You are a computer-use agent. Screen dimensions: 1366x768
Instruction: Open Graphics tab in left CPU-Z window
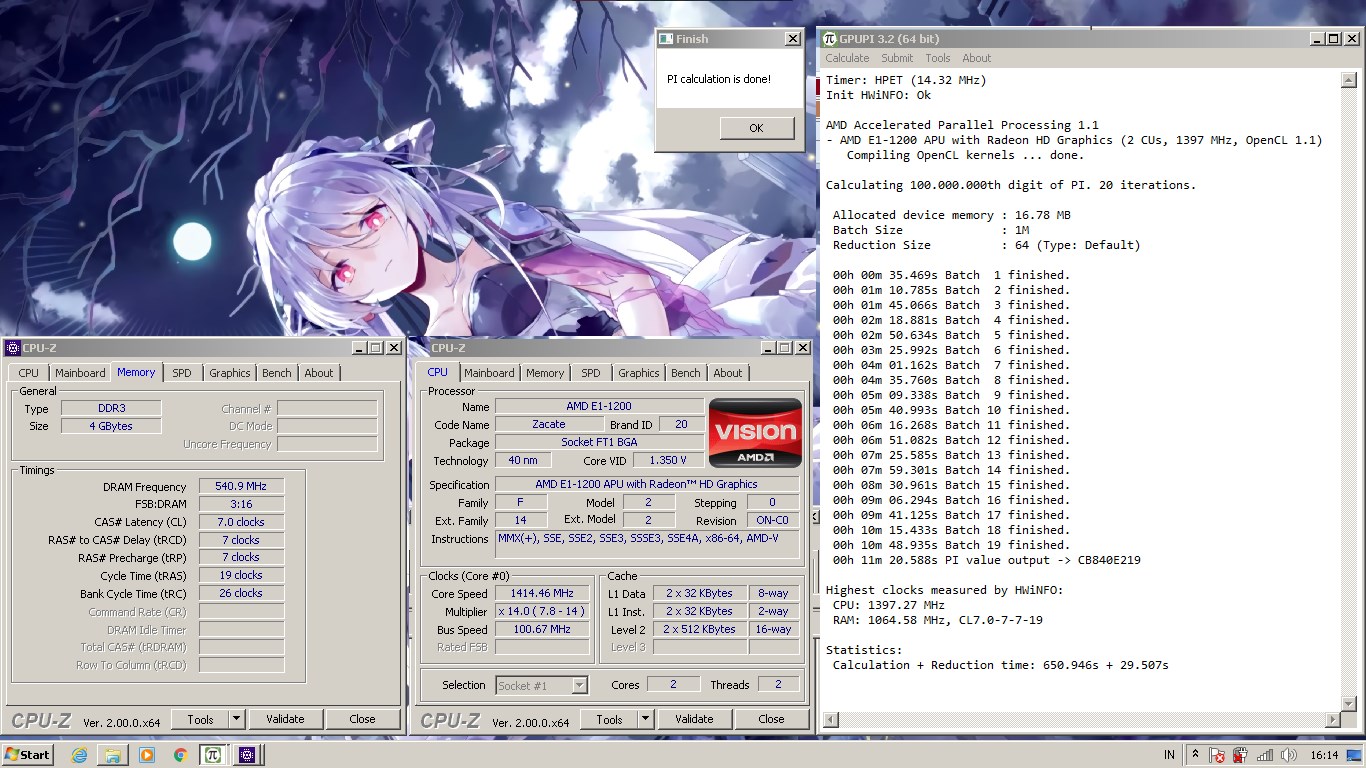(229, 373)
